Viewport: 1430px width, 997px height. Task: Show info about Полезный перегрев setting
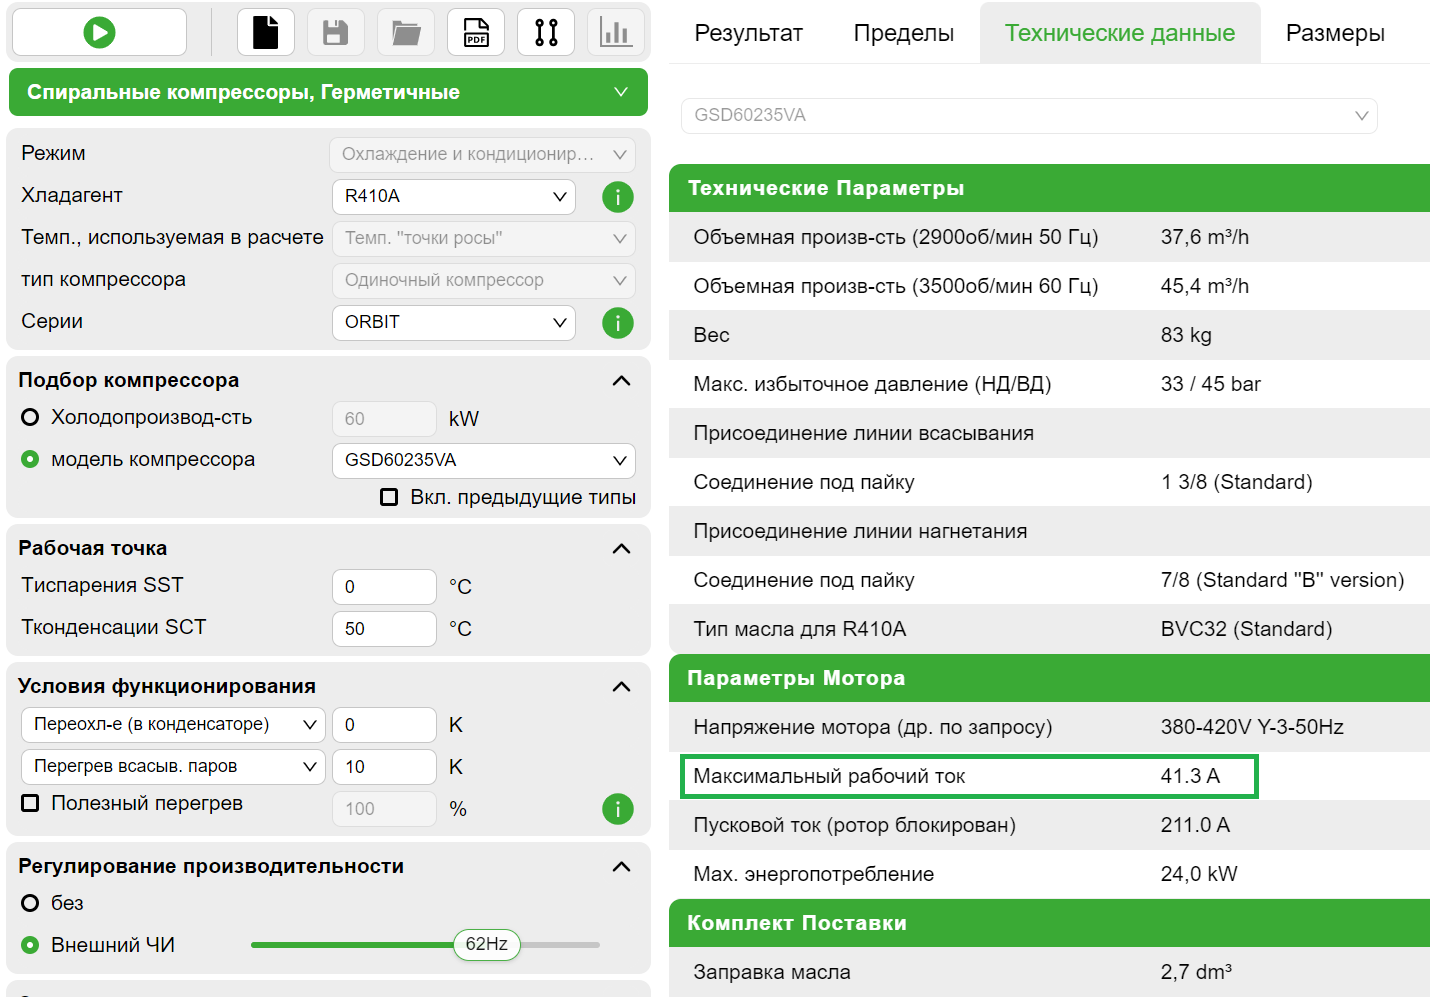pos(617,809)
